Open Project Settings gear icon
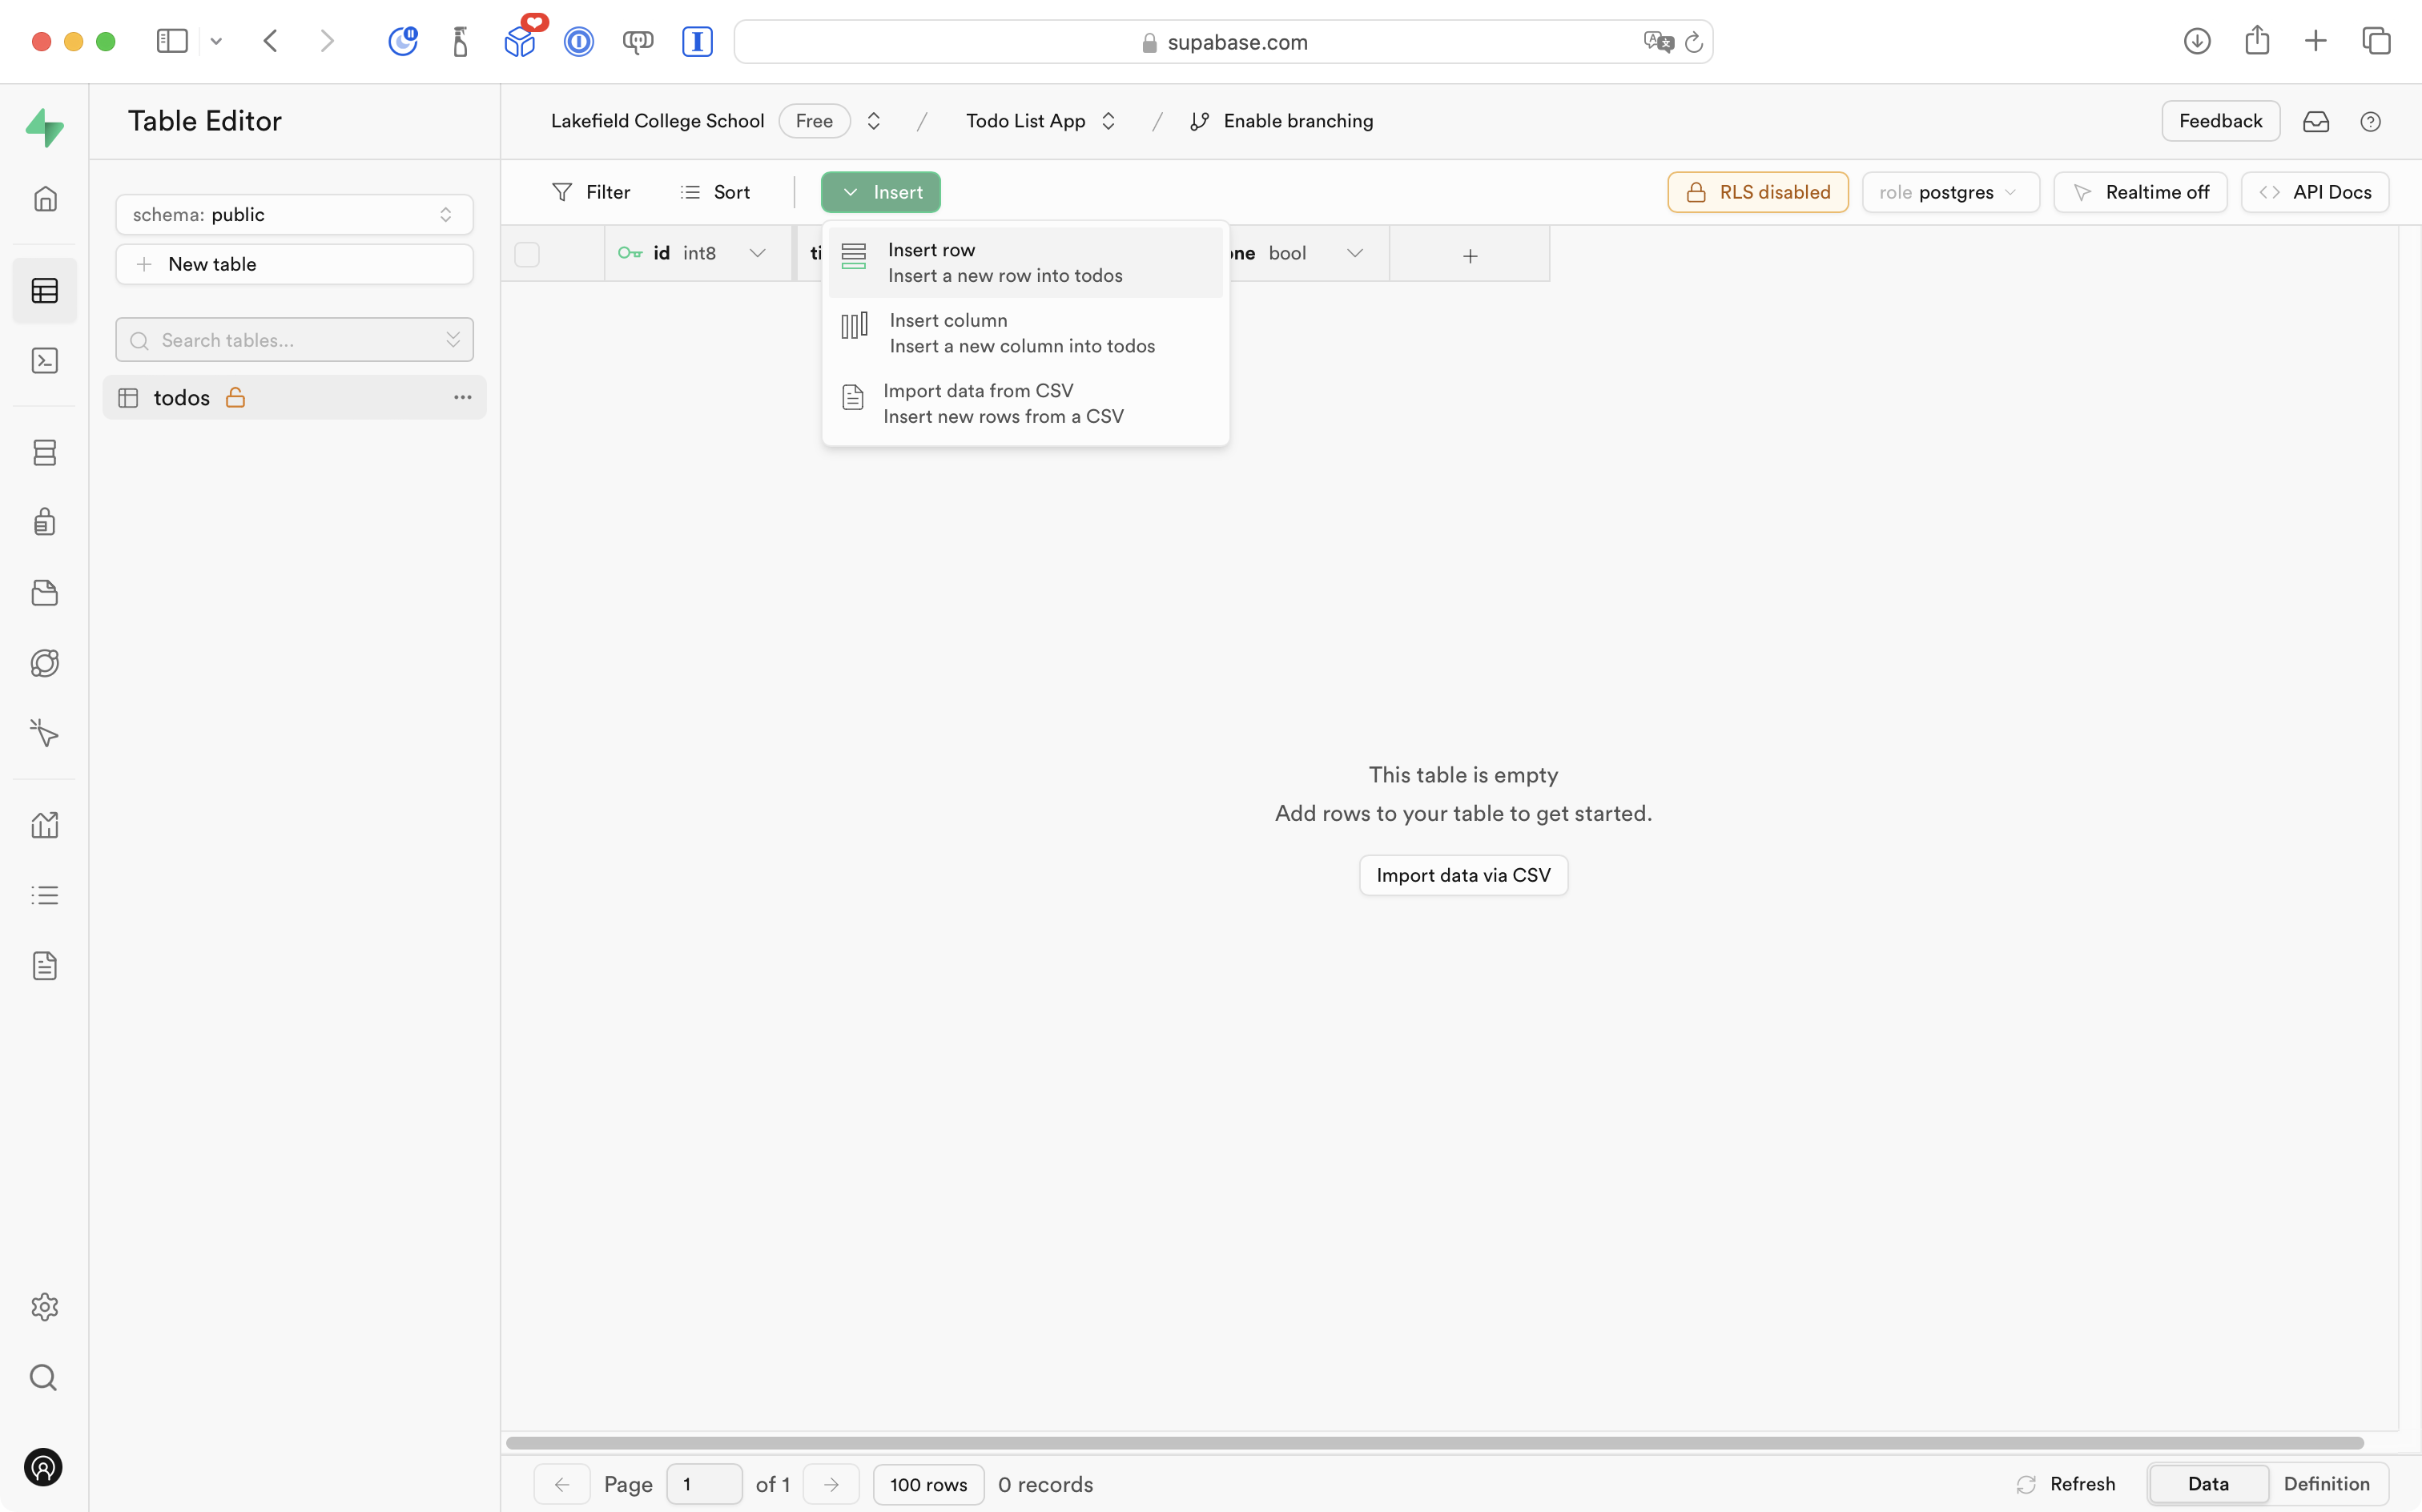The width and height of the screenshot is (2422, 1512). [45, 1306]
